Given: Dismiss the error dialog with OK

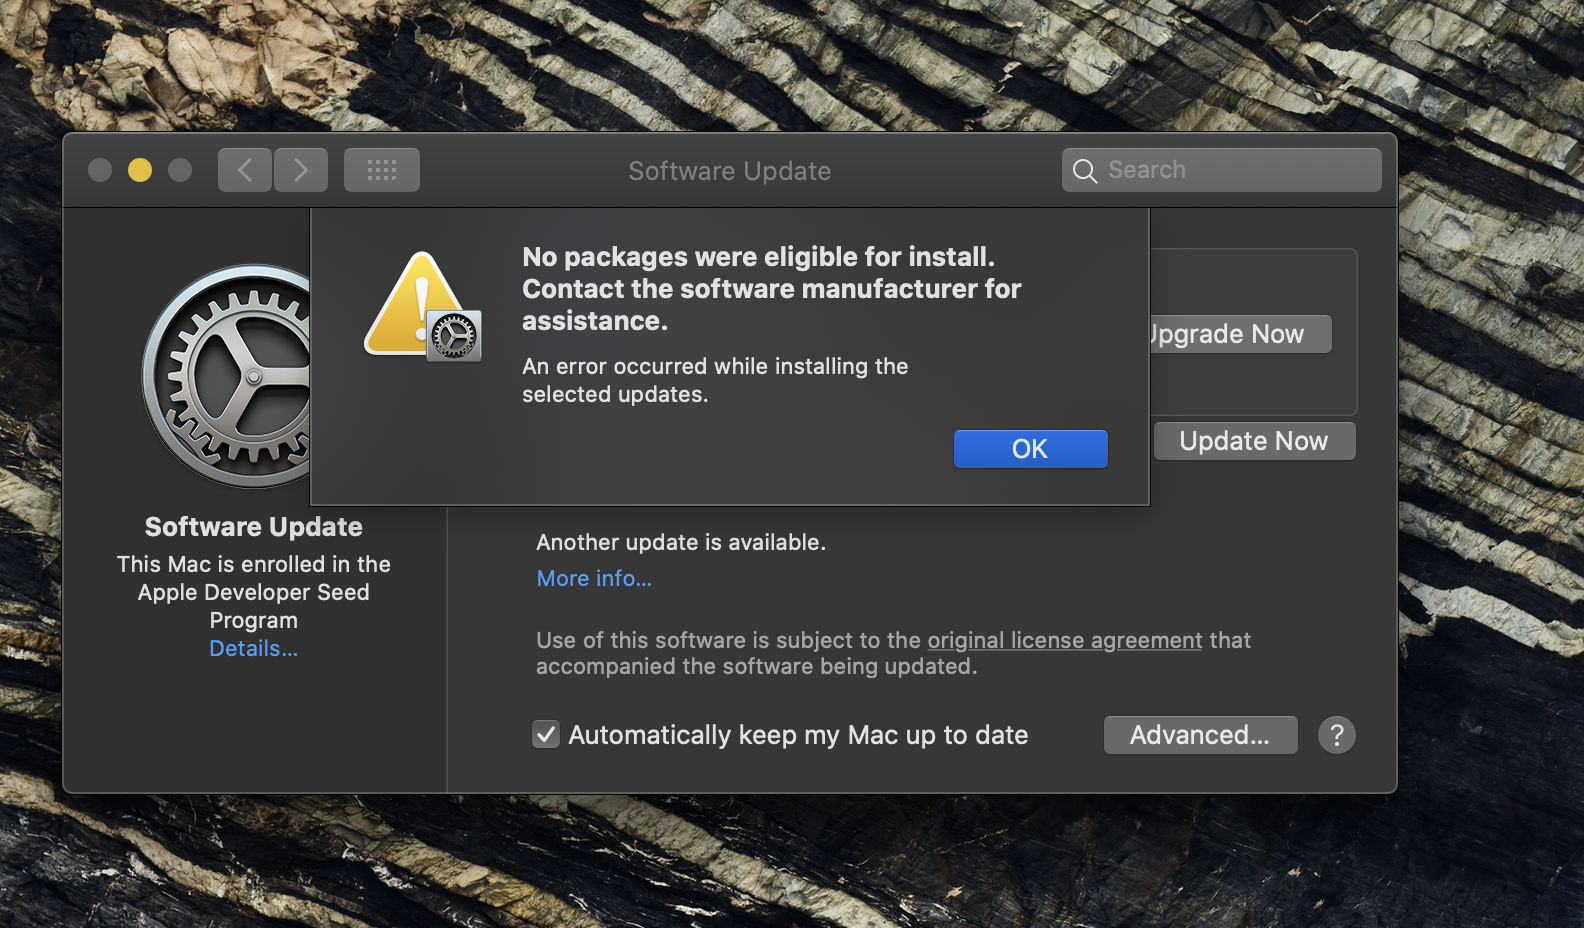Looking at the screenshot, I should click(1030, 449).
